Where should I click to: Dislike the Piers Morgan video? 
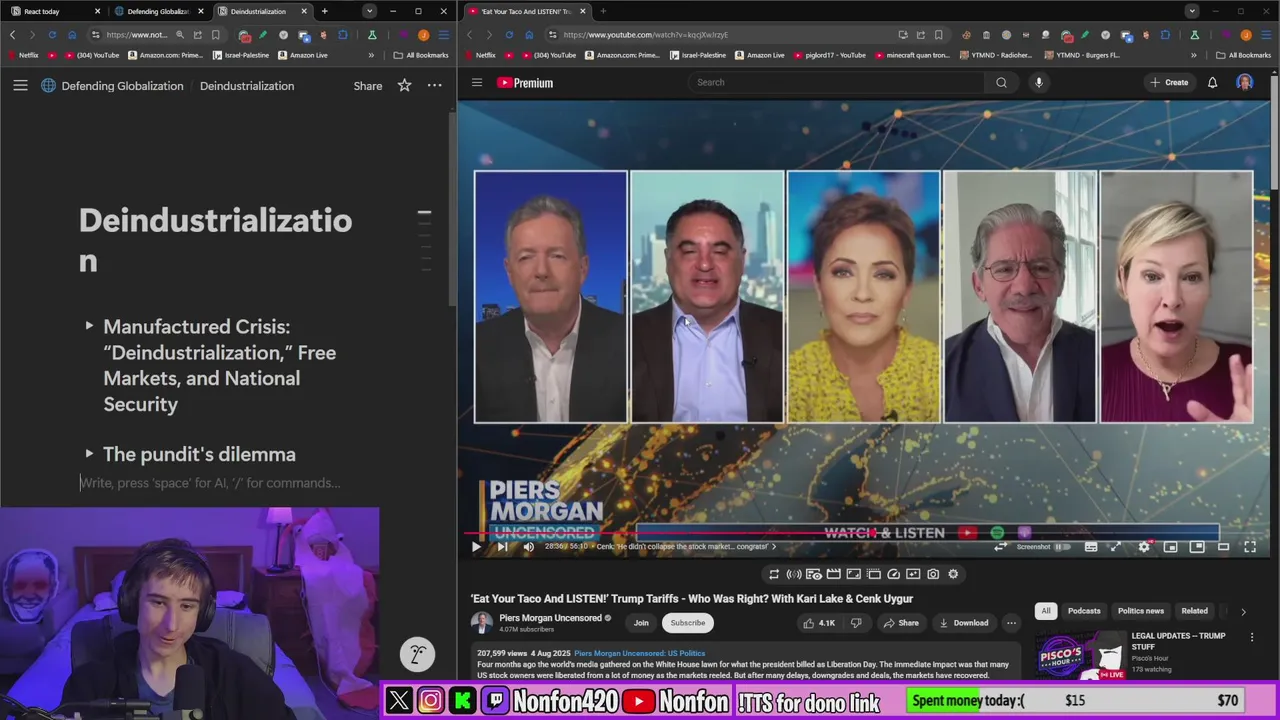[855, 623]
